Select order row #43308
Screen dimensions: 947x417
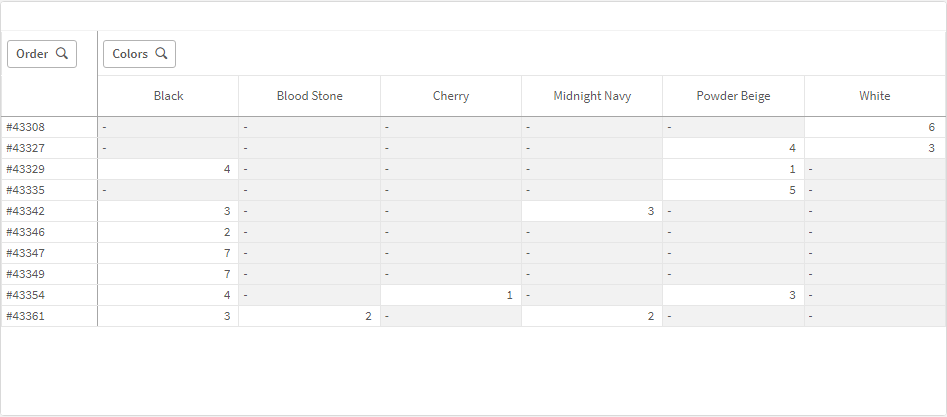(25, 127)
